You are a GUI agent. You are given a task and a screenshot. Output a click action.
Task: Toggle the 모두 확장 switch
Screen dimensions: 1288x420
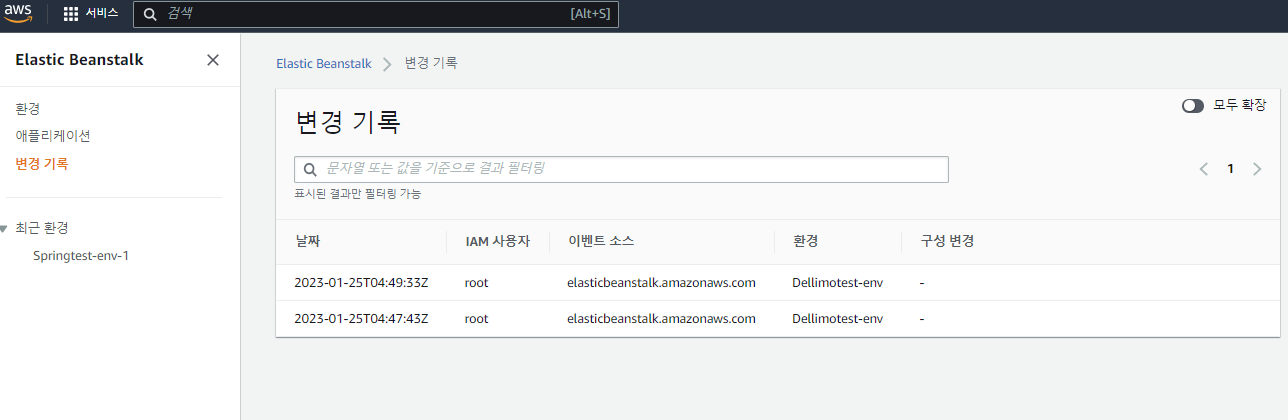click(1192, 105)
